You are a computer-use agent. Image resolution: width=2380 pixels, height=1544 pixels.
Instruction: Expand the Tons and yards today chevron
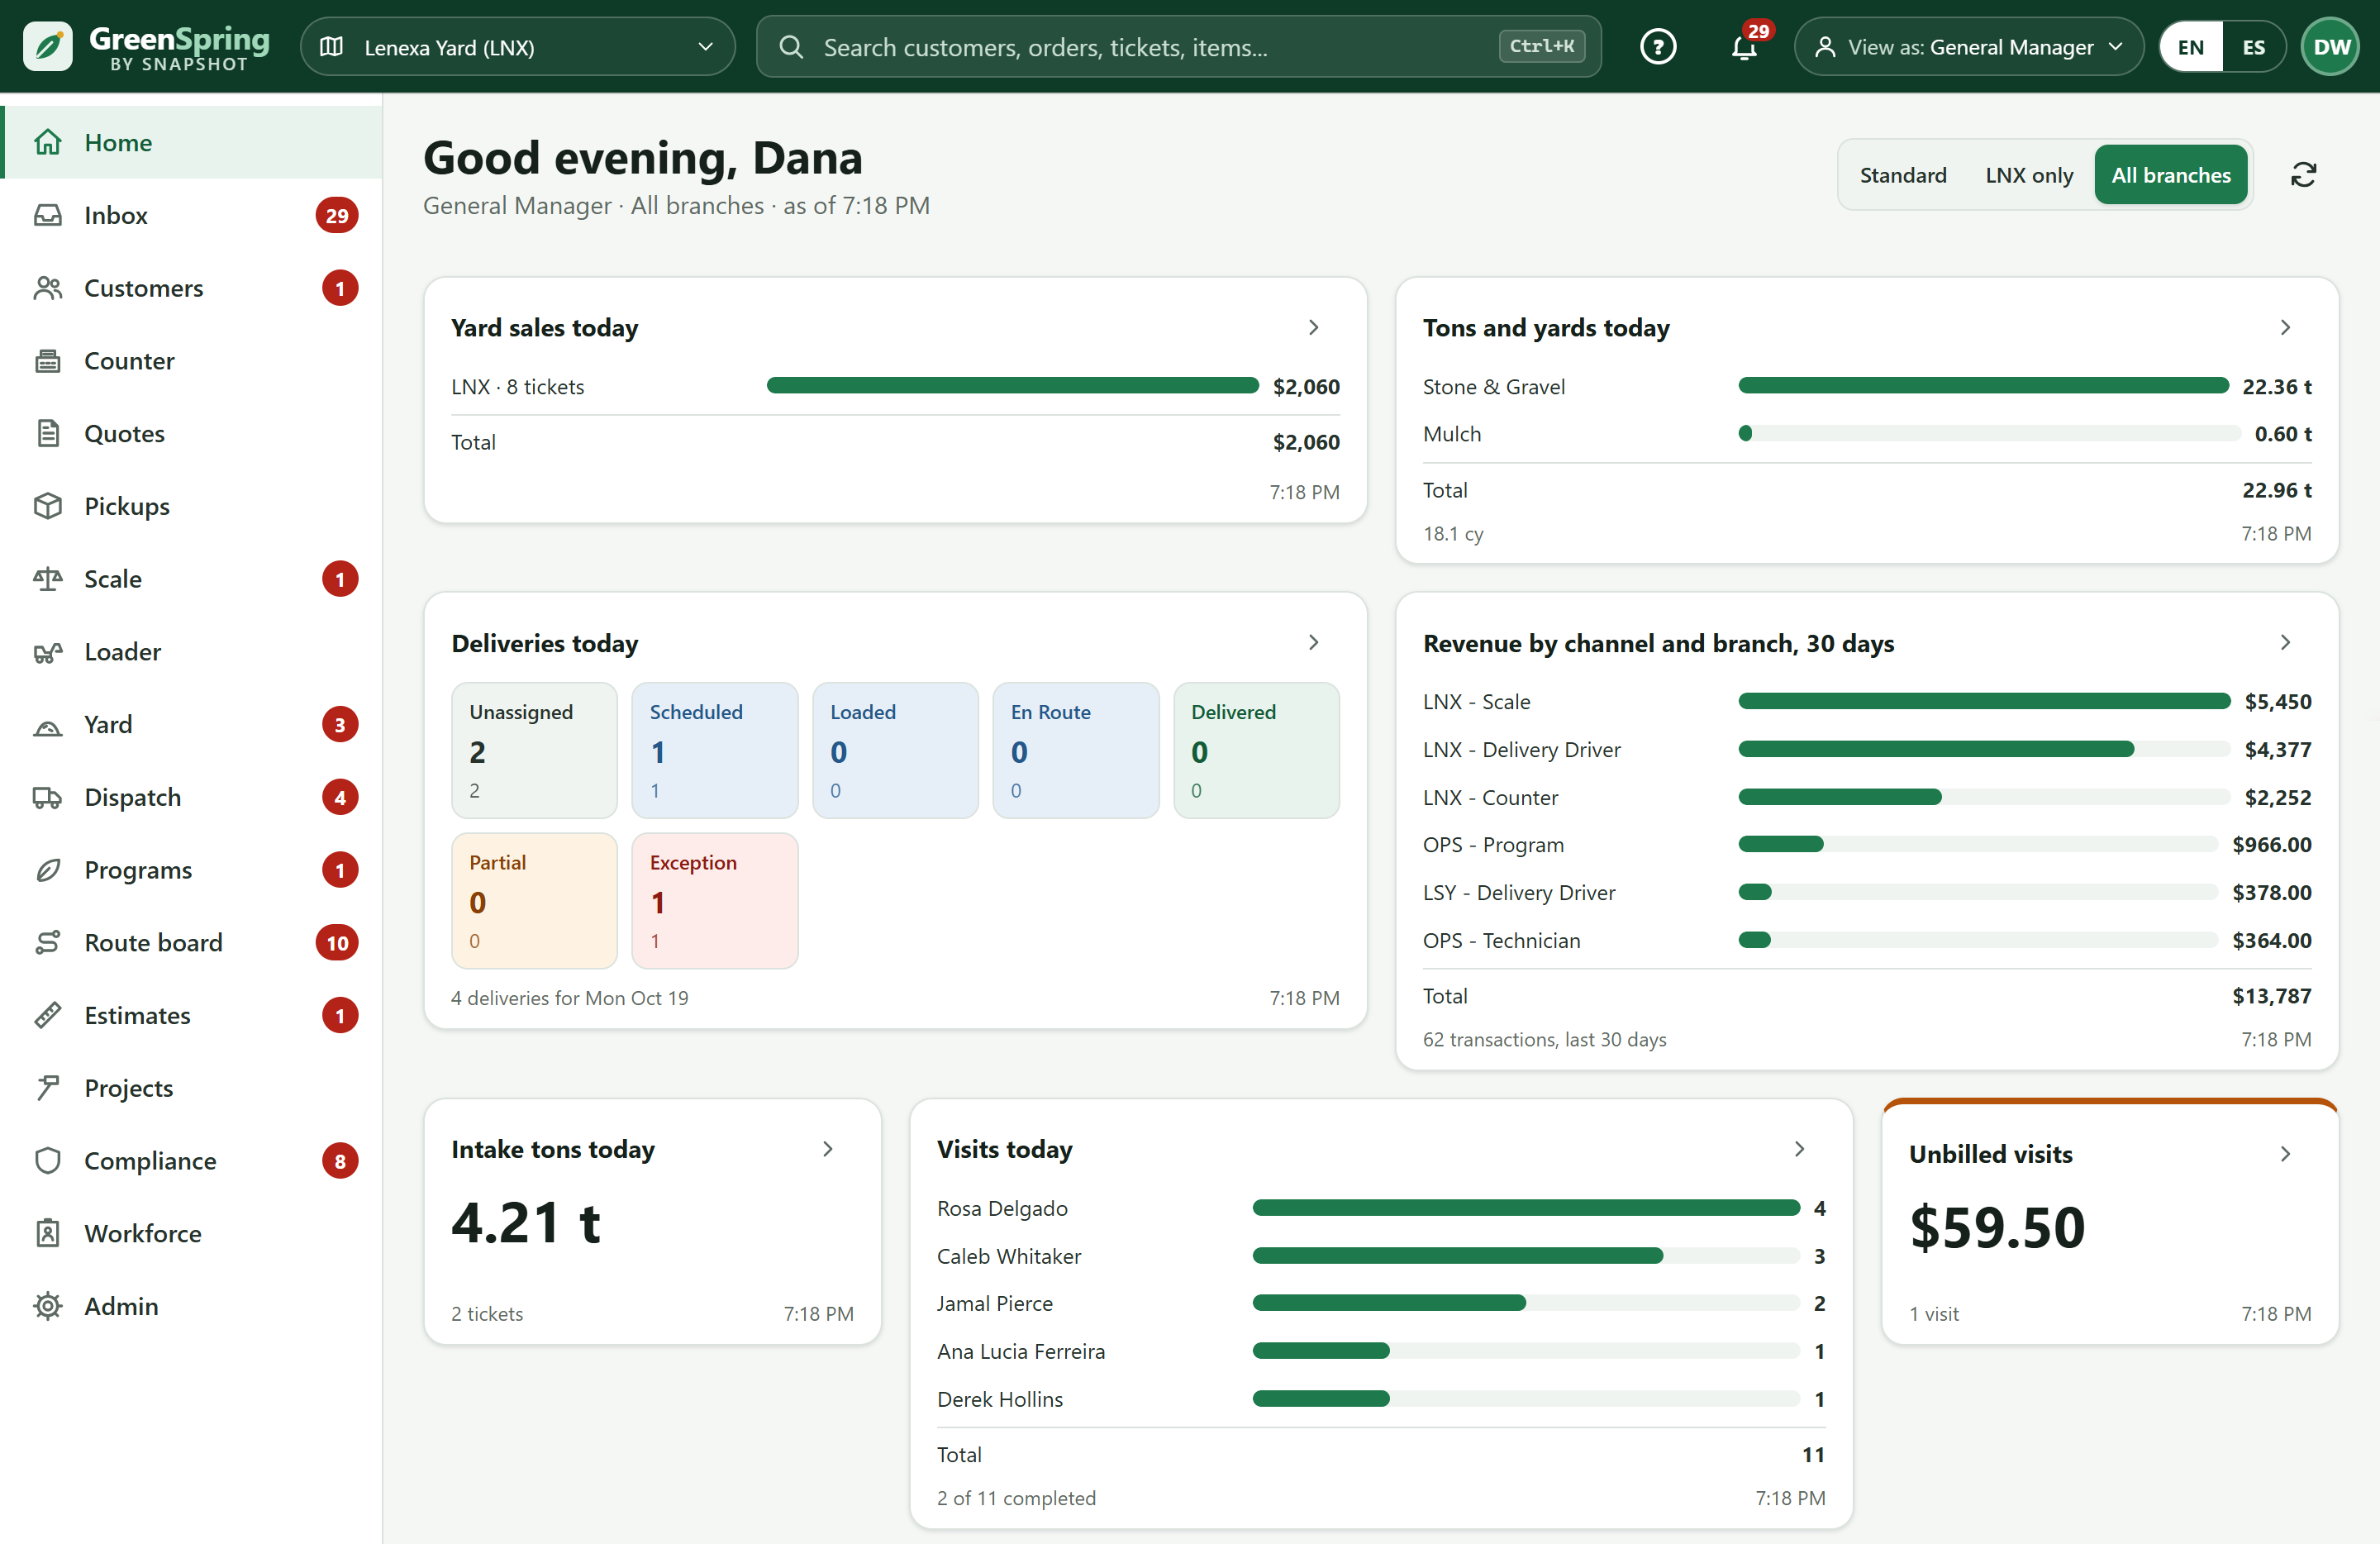[2285, 327]
